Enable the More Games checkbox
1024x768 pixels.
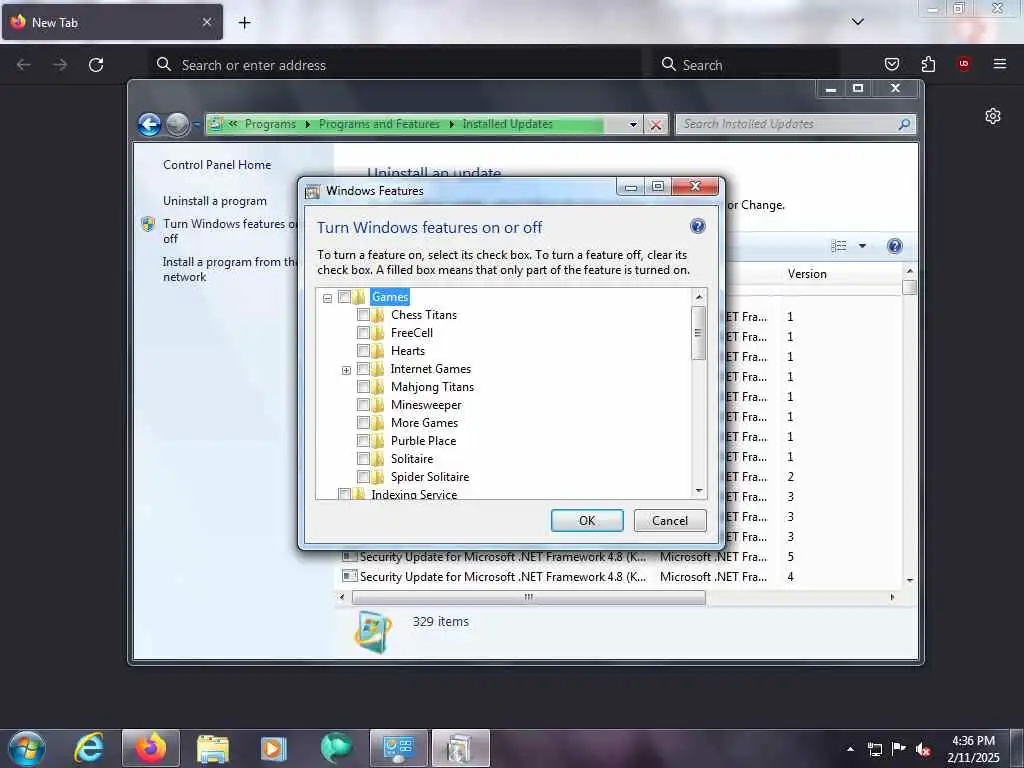(363, 423)
